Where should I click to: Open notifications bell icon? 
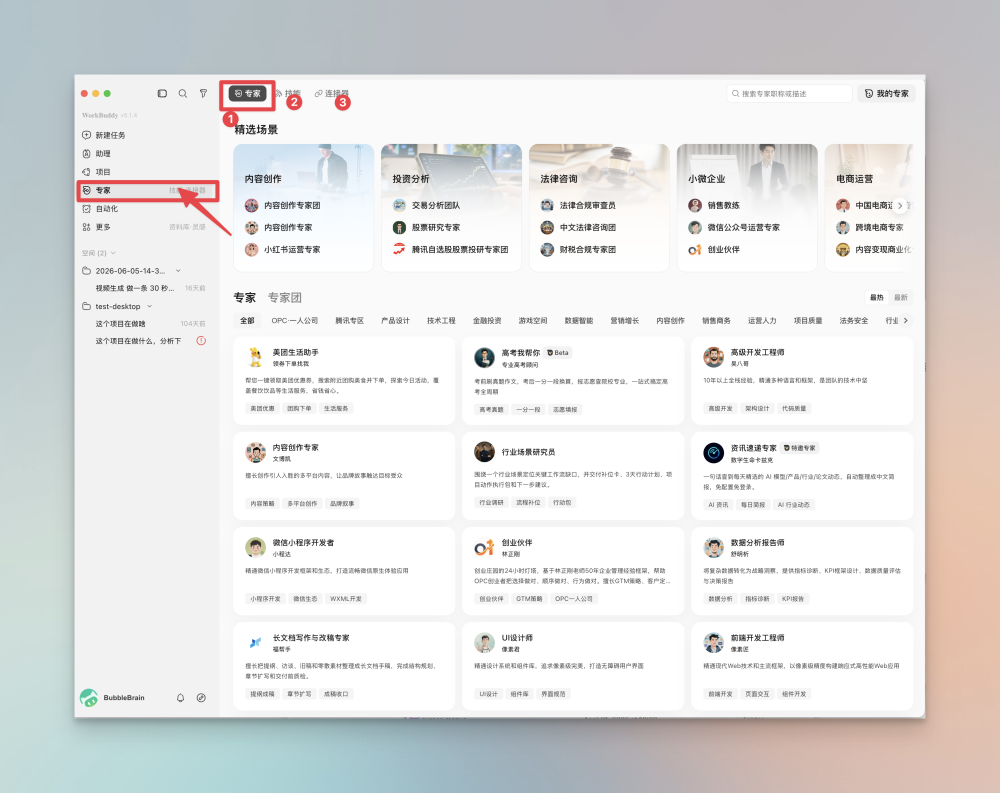[x=180, y=698]
